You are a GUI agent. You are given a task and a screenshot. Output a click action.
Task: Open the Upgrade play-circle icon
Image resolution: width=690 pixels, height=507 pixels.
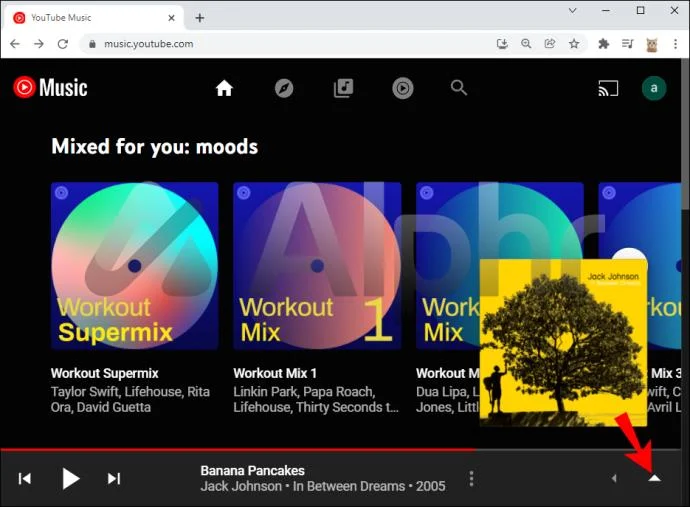click(403, 88)
